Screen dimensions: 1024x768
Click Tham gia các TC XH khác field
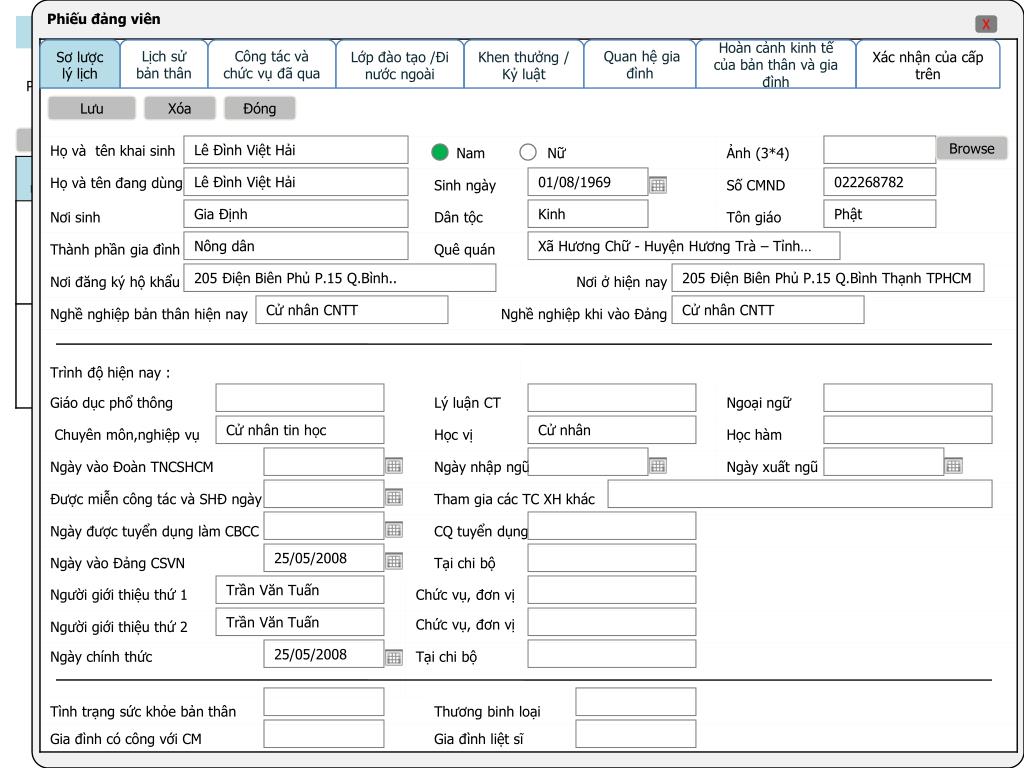800,494
